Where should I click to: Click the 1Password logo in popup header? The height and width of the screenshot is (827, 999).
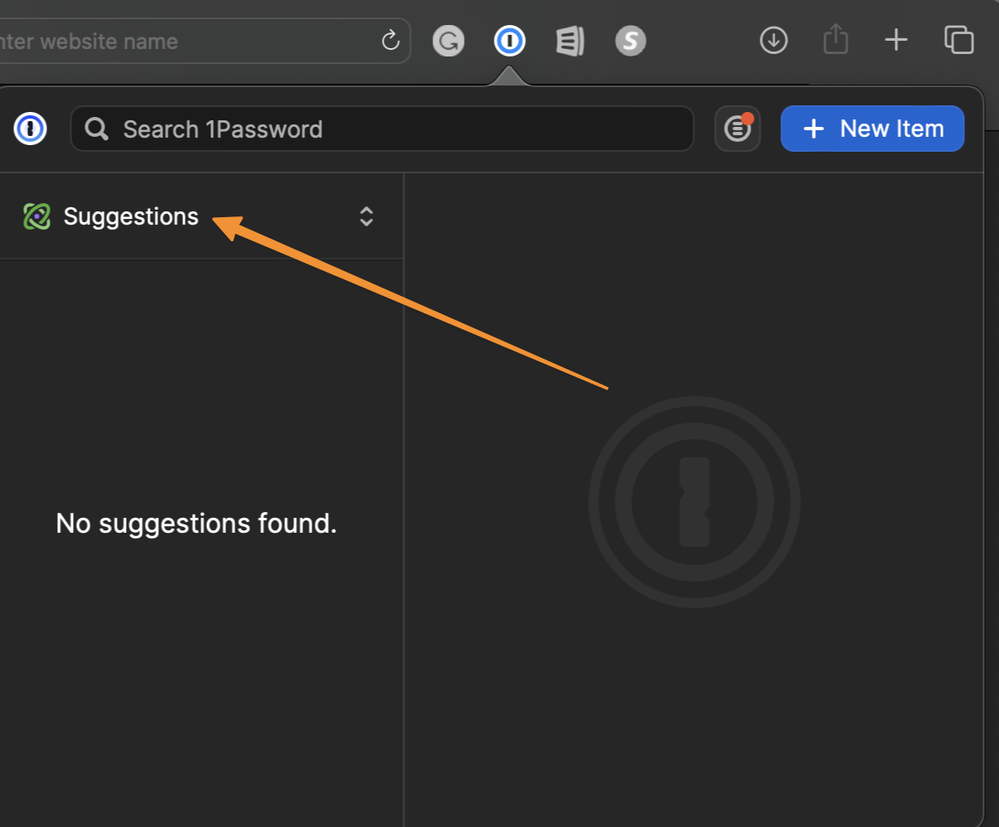(x=30, y=129)
